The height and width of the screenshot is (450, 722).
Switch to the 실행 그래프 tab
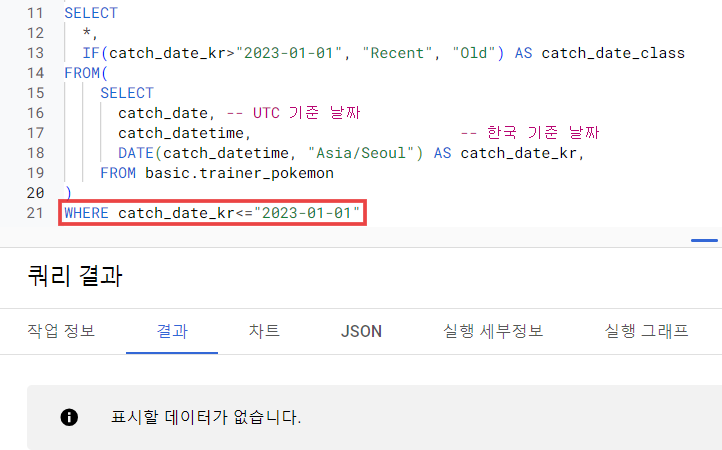[x=646, y=331]
